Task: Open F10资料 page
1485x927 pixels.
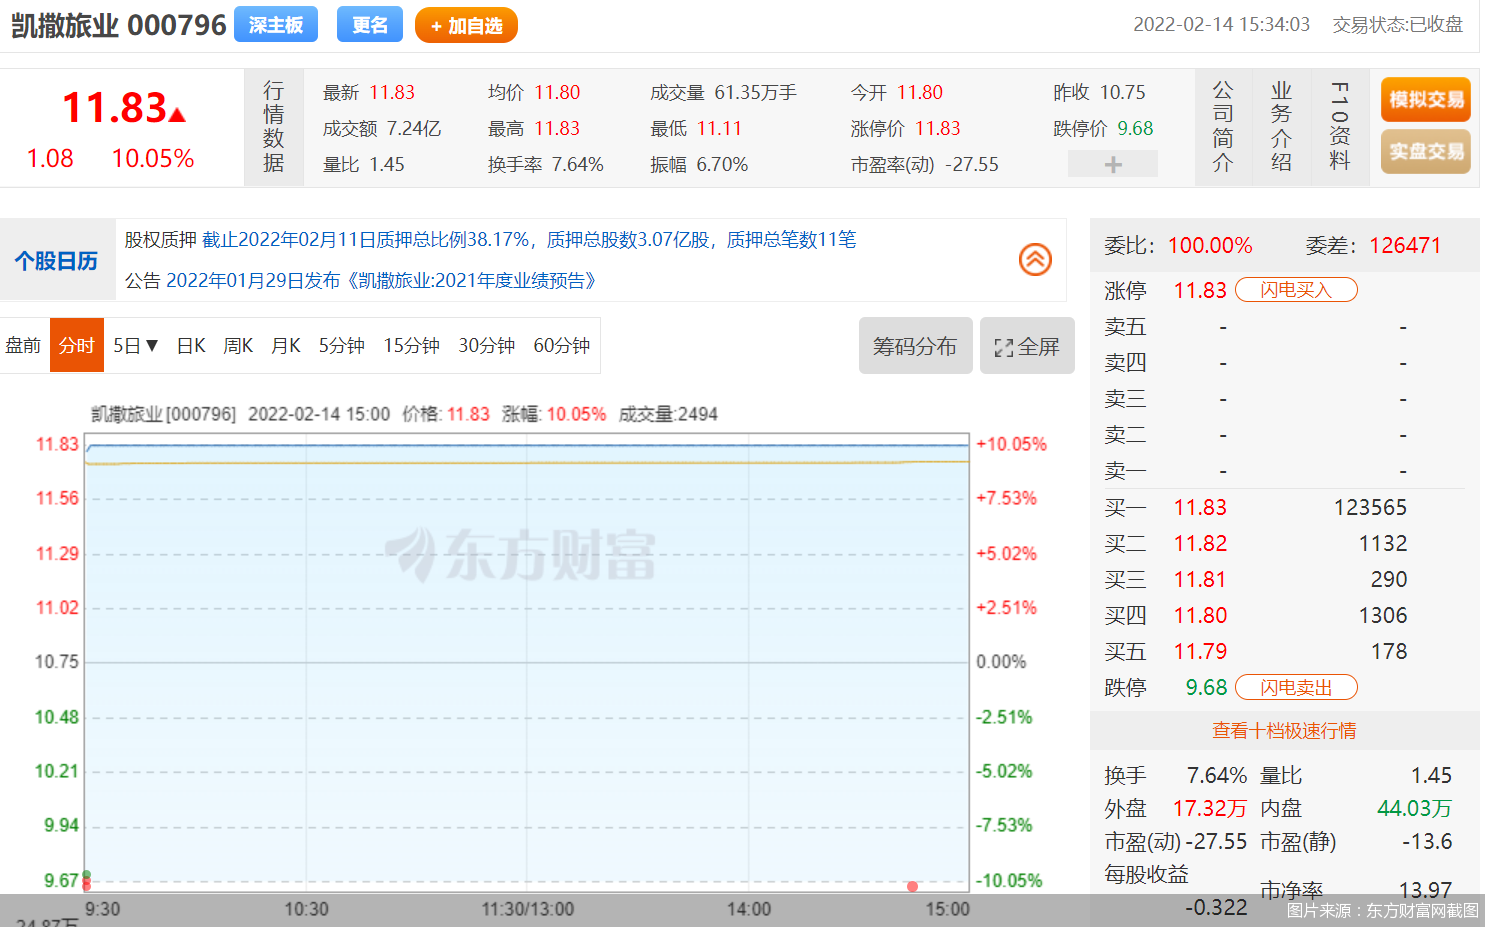Action: pos(1340,127)
